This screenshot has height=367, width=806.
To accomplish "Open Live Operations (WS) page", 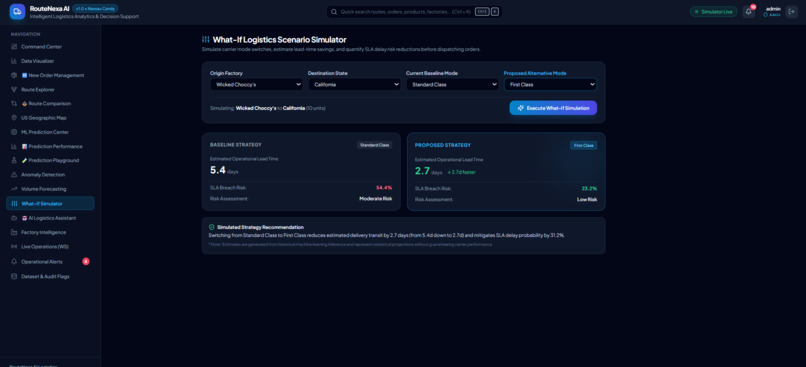I will point(50,247).
